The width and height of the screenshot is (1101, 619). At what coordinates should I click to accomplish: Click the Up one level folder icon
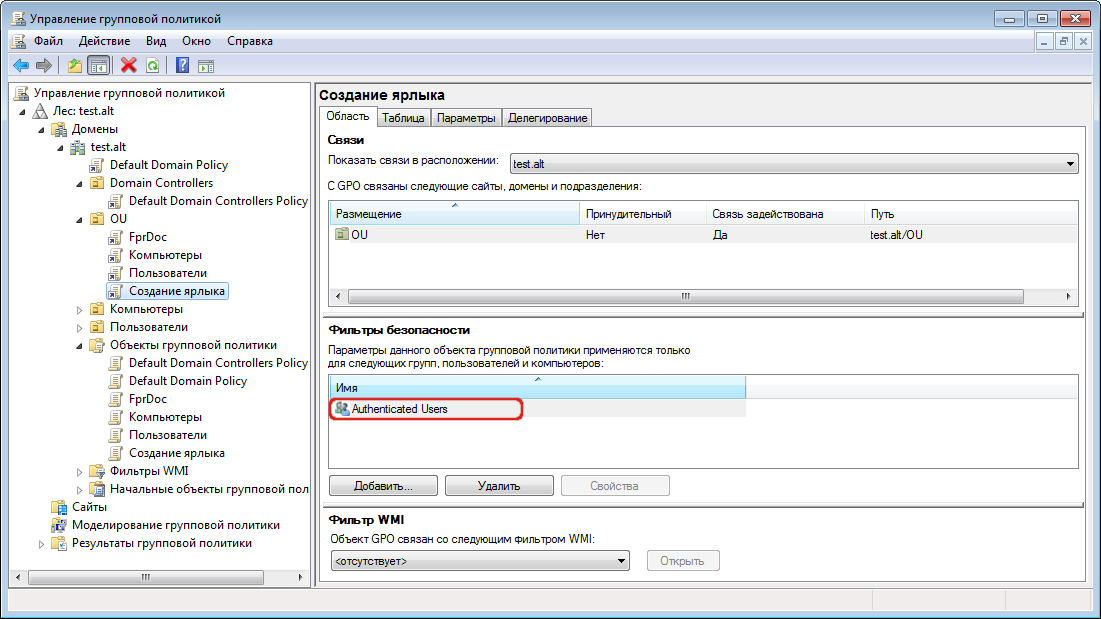point(74,65)
